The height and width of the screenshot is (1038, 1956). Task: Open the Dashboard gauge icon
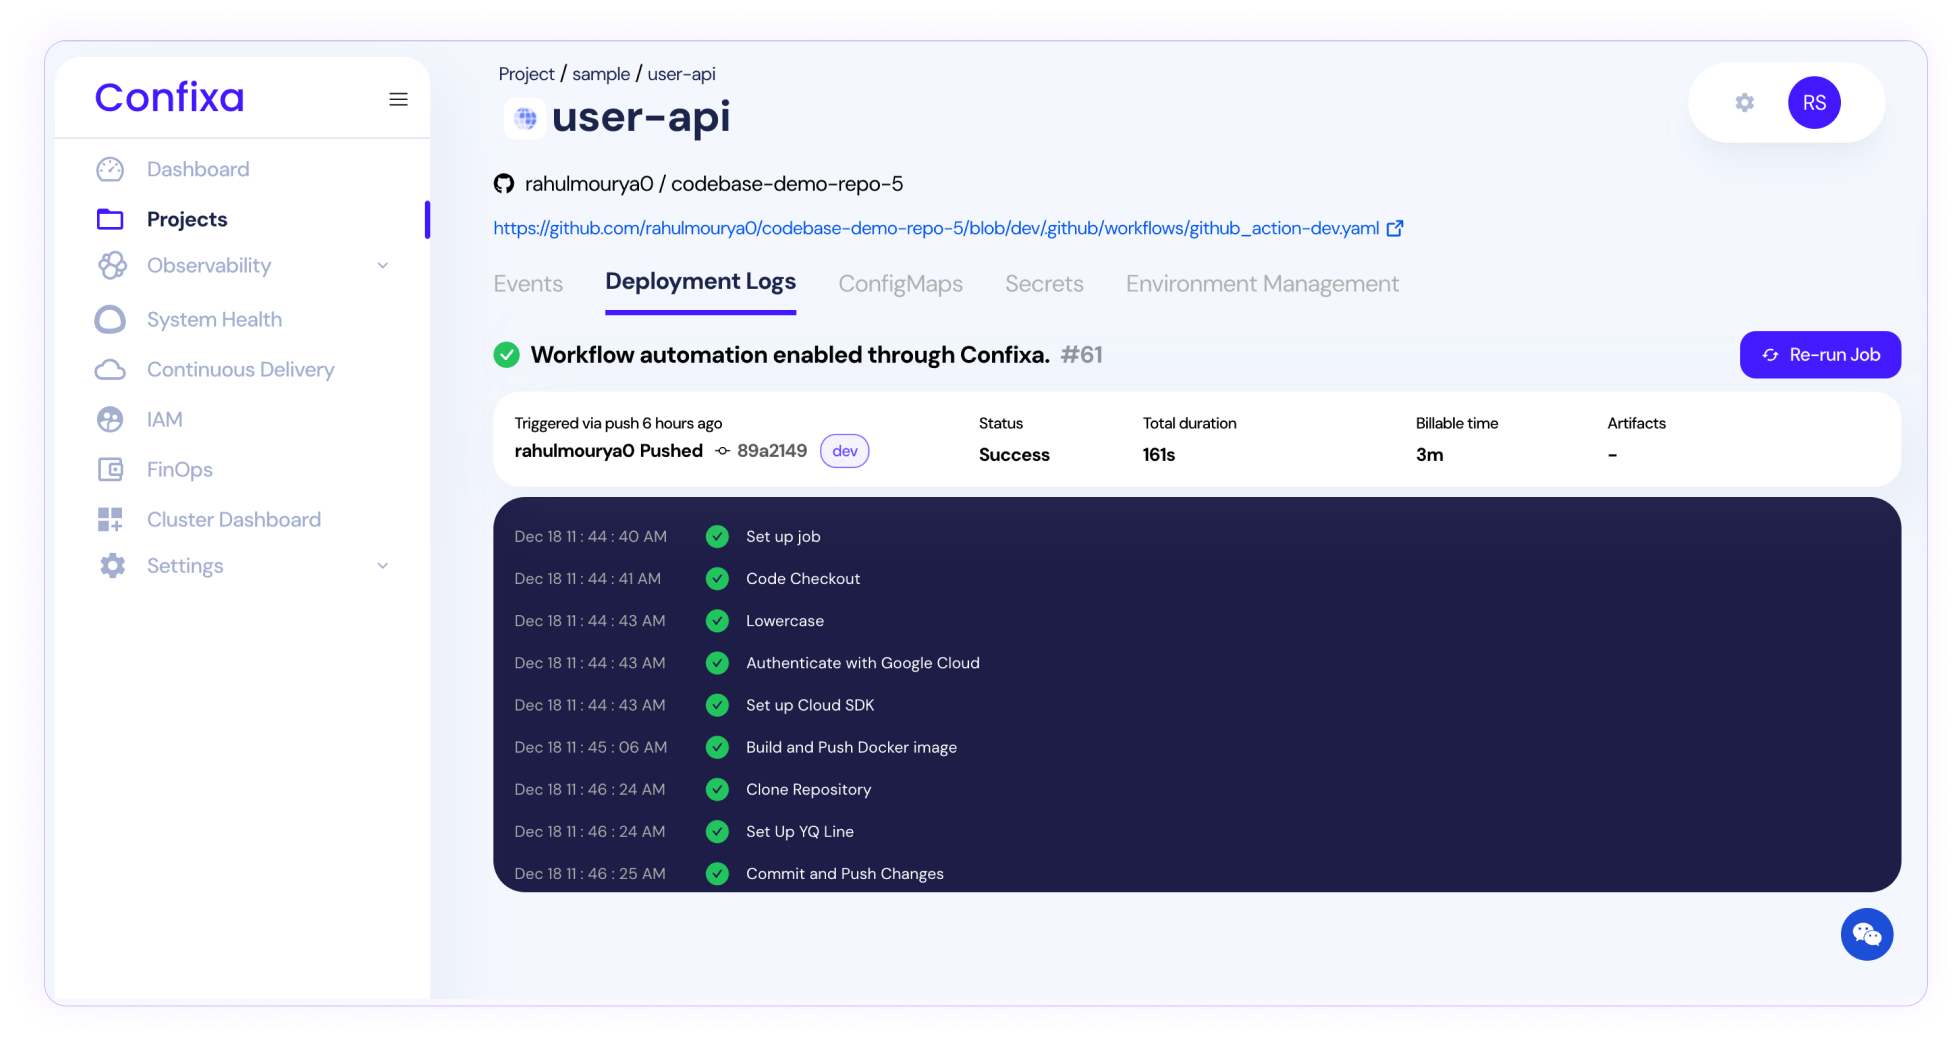pyautogui.click(x=110, y=170)
